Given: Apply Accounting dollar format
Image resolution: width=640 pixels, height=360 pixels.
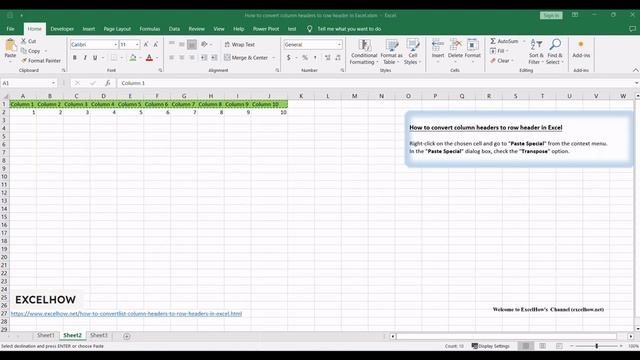Looking at the screenshot, I should [x=289, y=58].
